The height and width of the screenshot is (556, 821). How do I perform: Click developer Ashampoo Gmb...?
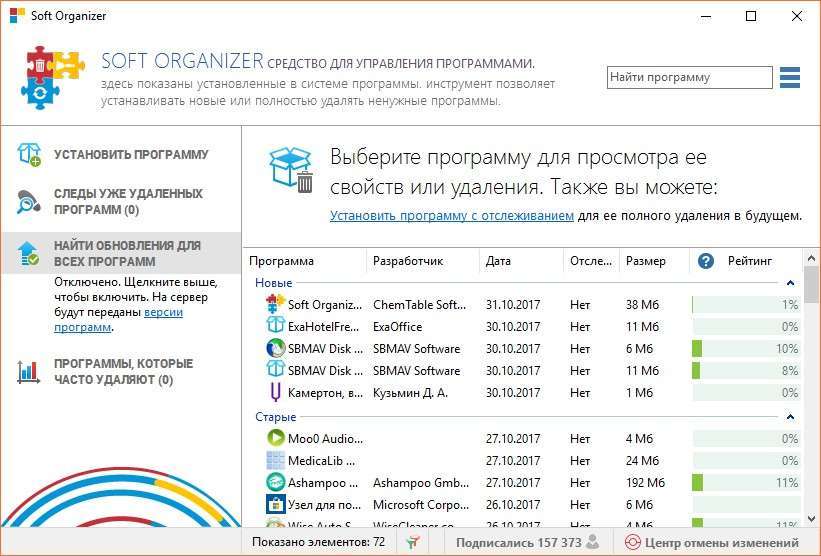pyautogui.click(x=421, y=483)
